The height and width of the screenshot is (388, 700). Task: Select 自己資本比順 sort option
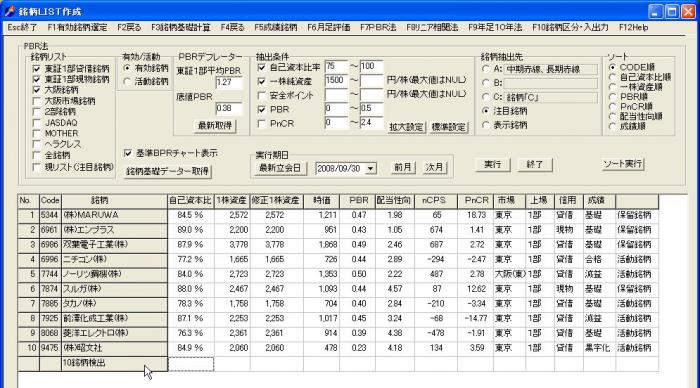[x=612, y=77]
